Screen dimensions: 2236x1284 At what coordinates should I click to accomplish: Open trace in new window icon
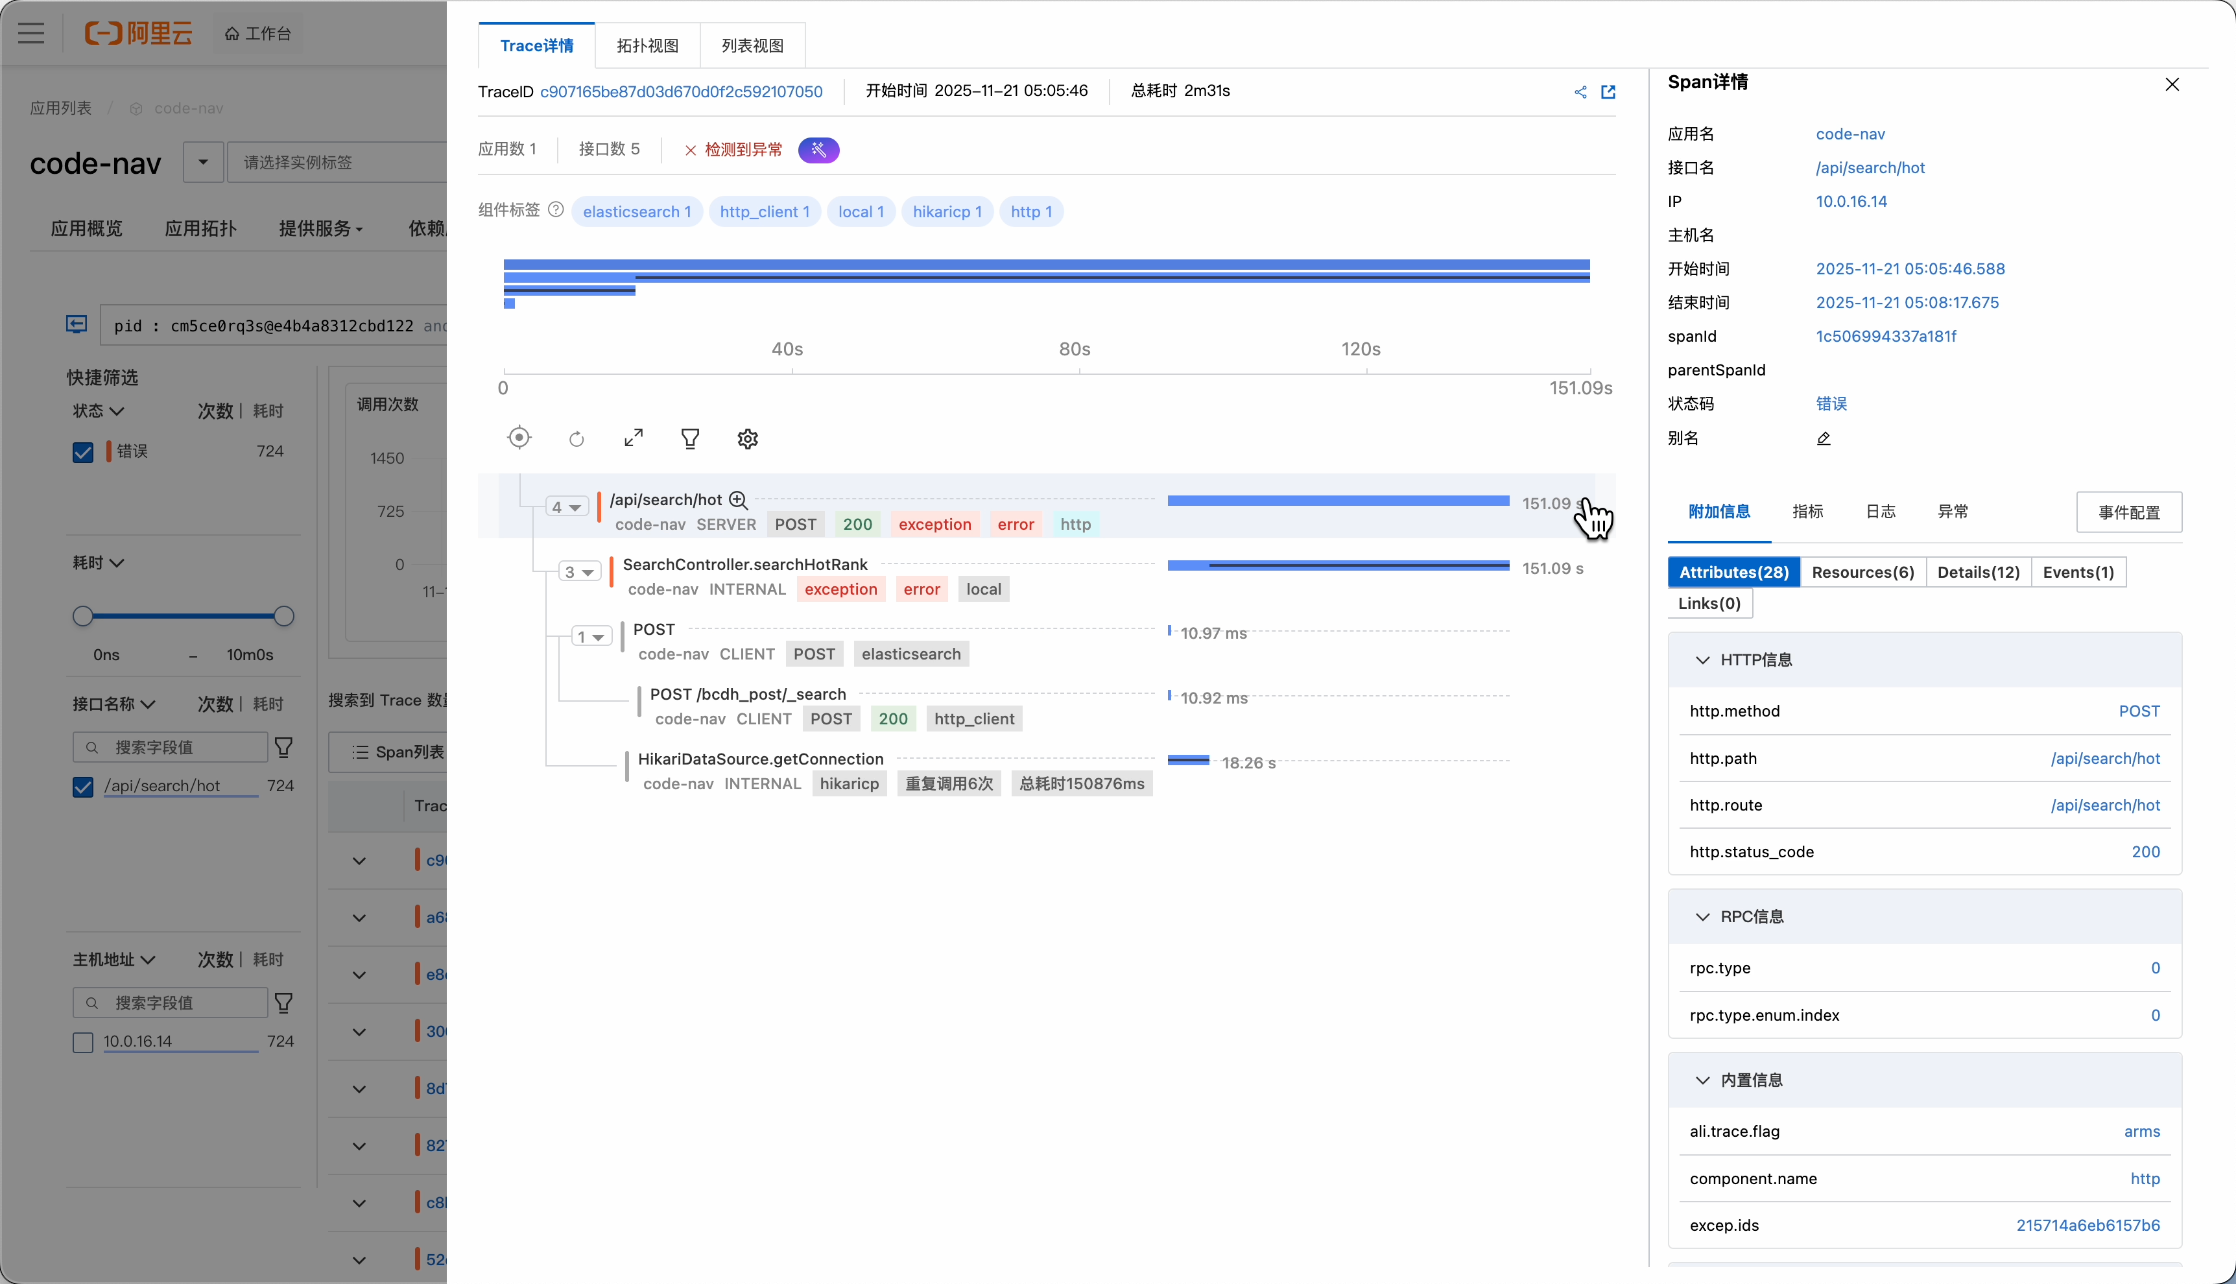pyautogui.click(x=1608, y=92)
